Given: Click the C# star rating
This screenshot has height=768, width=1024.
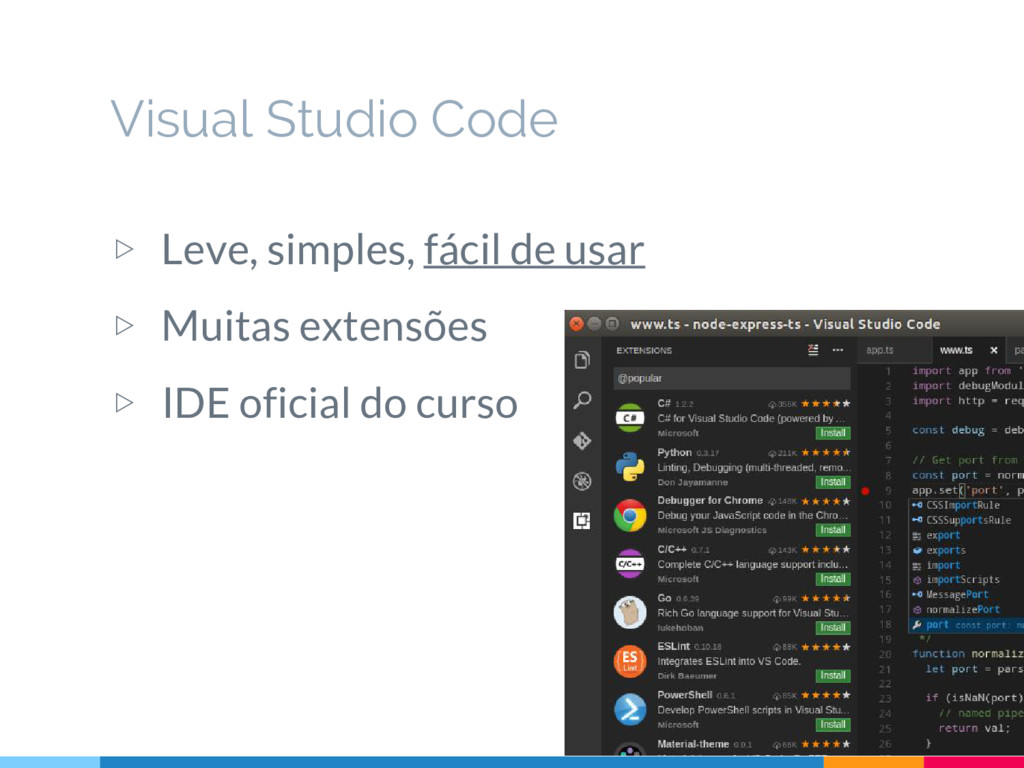Looking at the screenshot, I should coord(826,404).
